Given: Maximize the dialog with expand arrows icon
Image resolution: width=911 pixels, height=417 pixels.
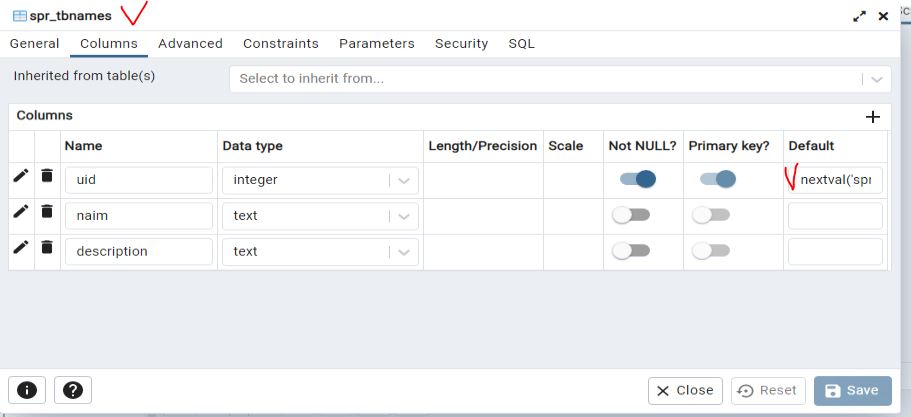Looking at the screenshot, I should click(x=859, y=16).
